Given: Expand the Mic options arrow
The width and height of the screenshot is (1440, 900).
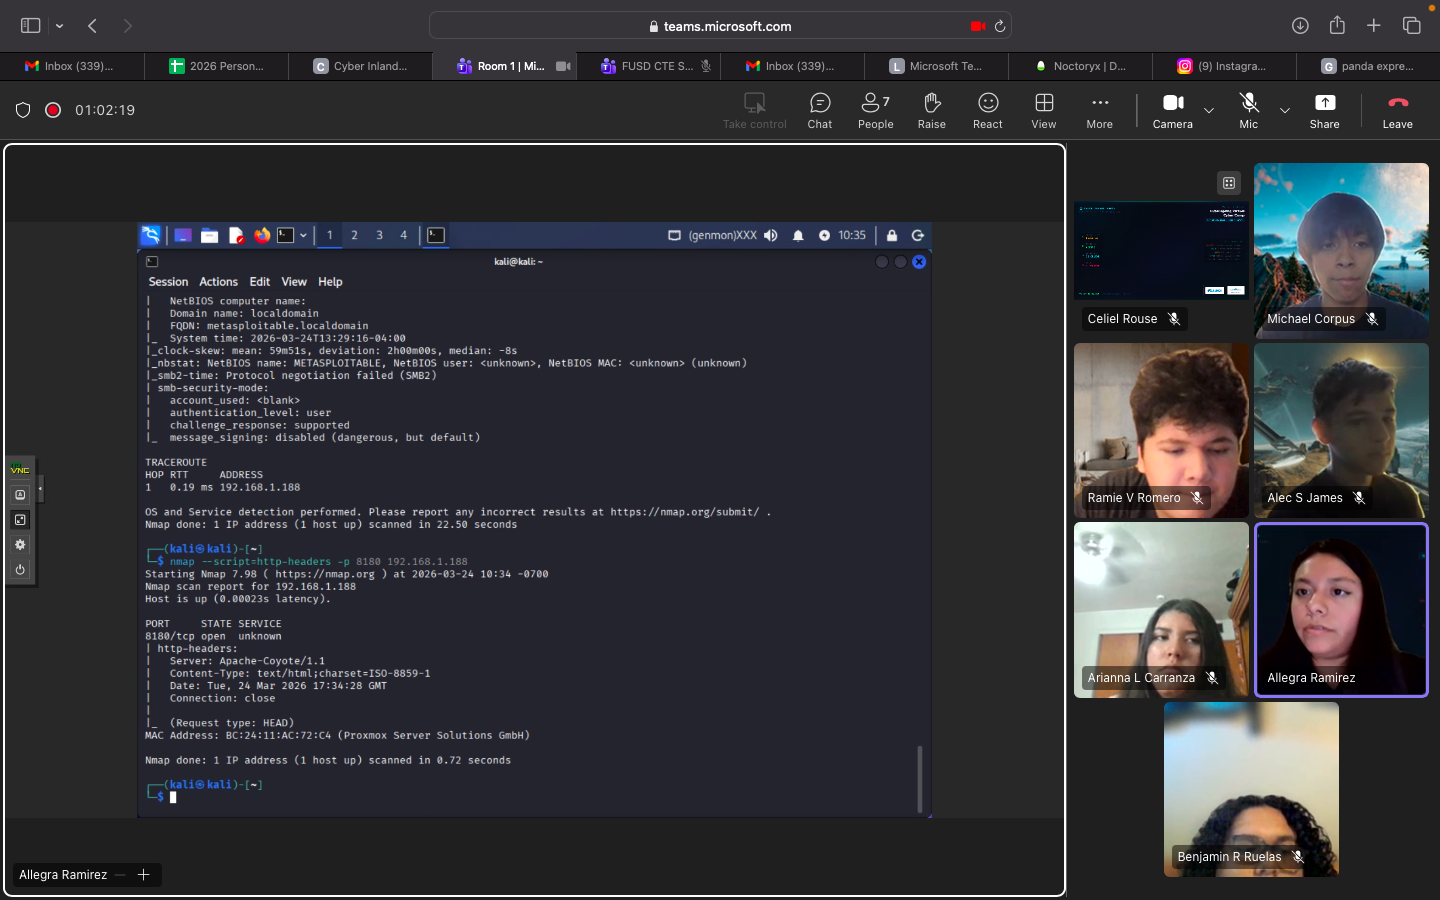Looking at the screenshot, I should (x=1285, y=110).
